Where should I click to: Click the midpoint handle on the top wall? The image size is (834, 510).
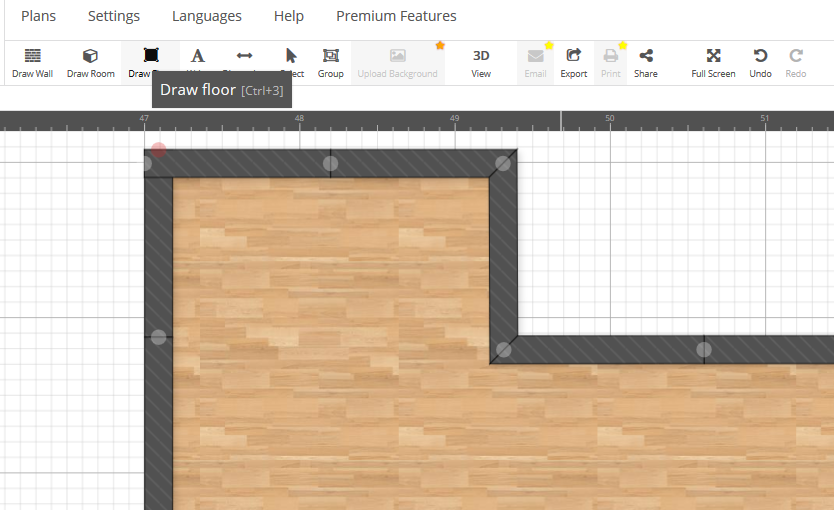click(330, 163)
